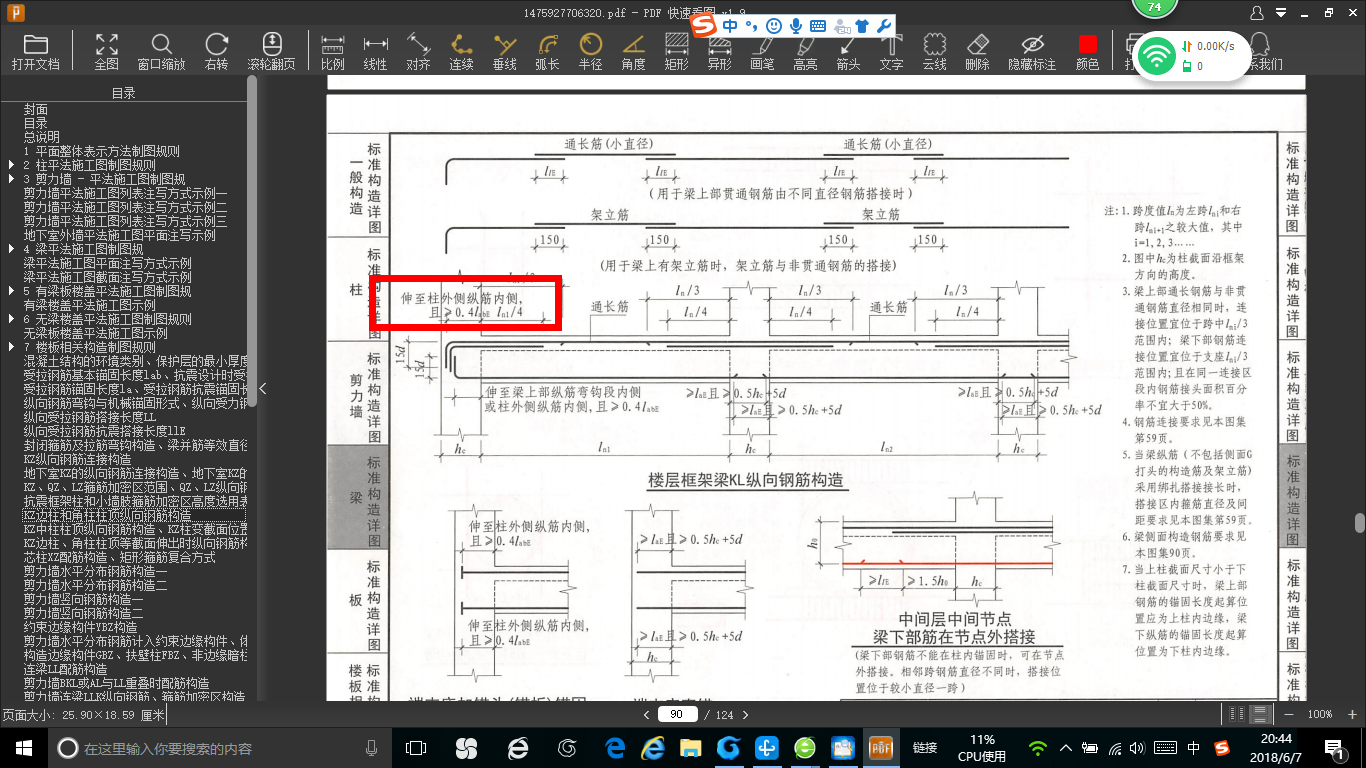The image size is (1366, 768).
Task: Open the Windows Start menu
Action: click(22, 747)
